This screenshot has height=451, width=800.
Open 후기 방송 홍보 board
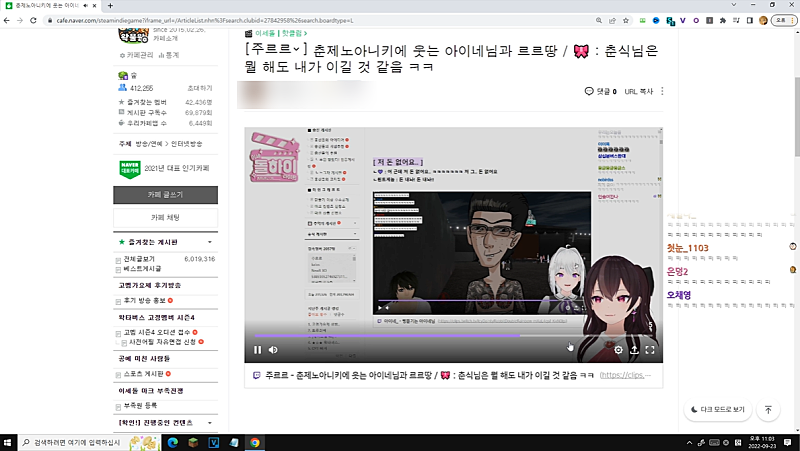(144, 300)
